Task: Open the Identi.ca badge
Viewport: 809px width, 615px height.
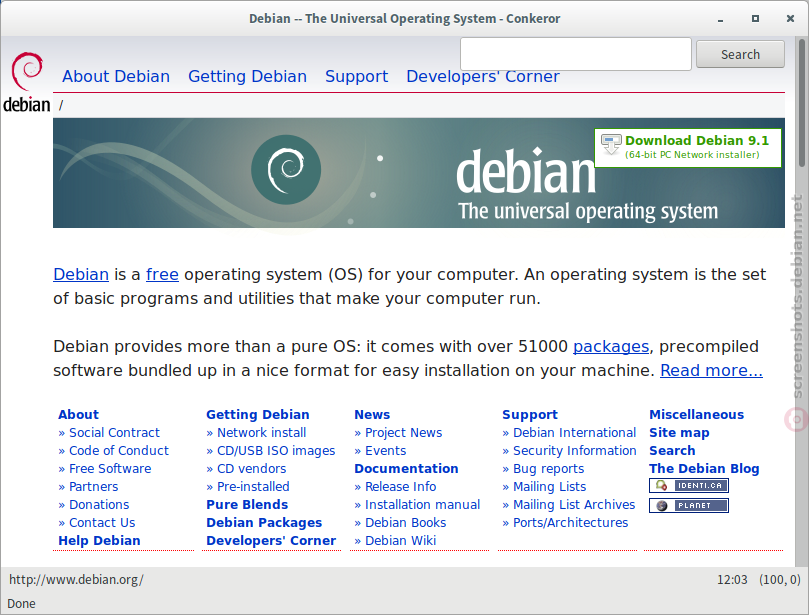Action: point(689,485)
